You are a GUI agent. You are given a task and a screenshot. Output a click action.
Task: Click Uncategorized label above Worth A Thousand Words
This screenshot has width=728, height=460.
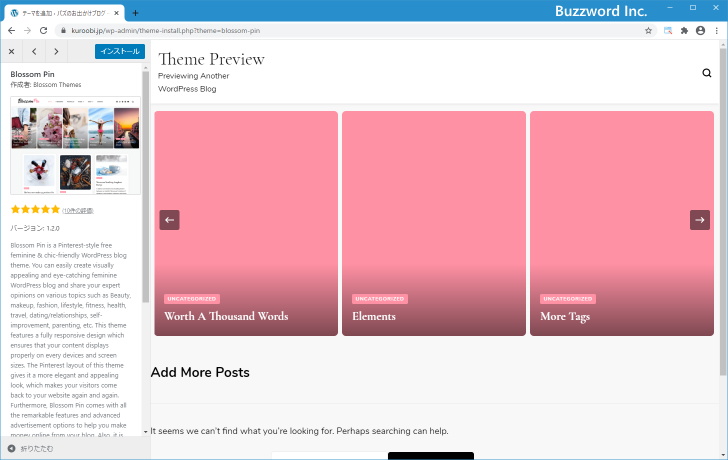point(192,299)
